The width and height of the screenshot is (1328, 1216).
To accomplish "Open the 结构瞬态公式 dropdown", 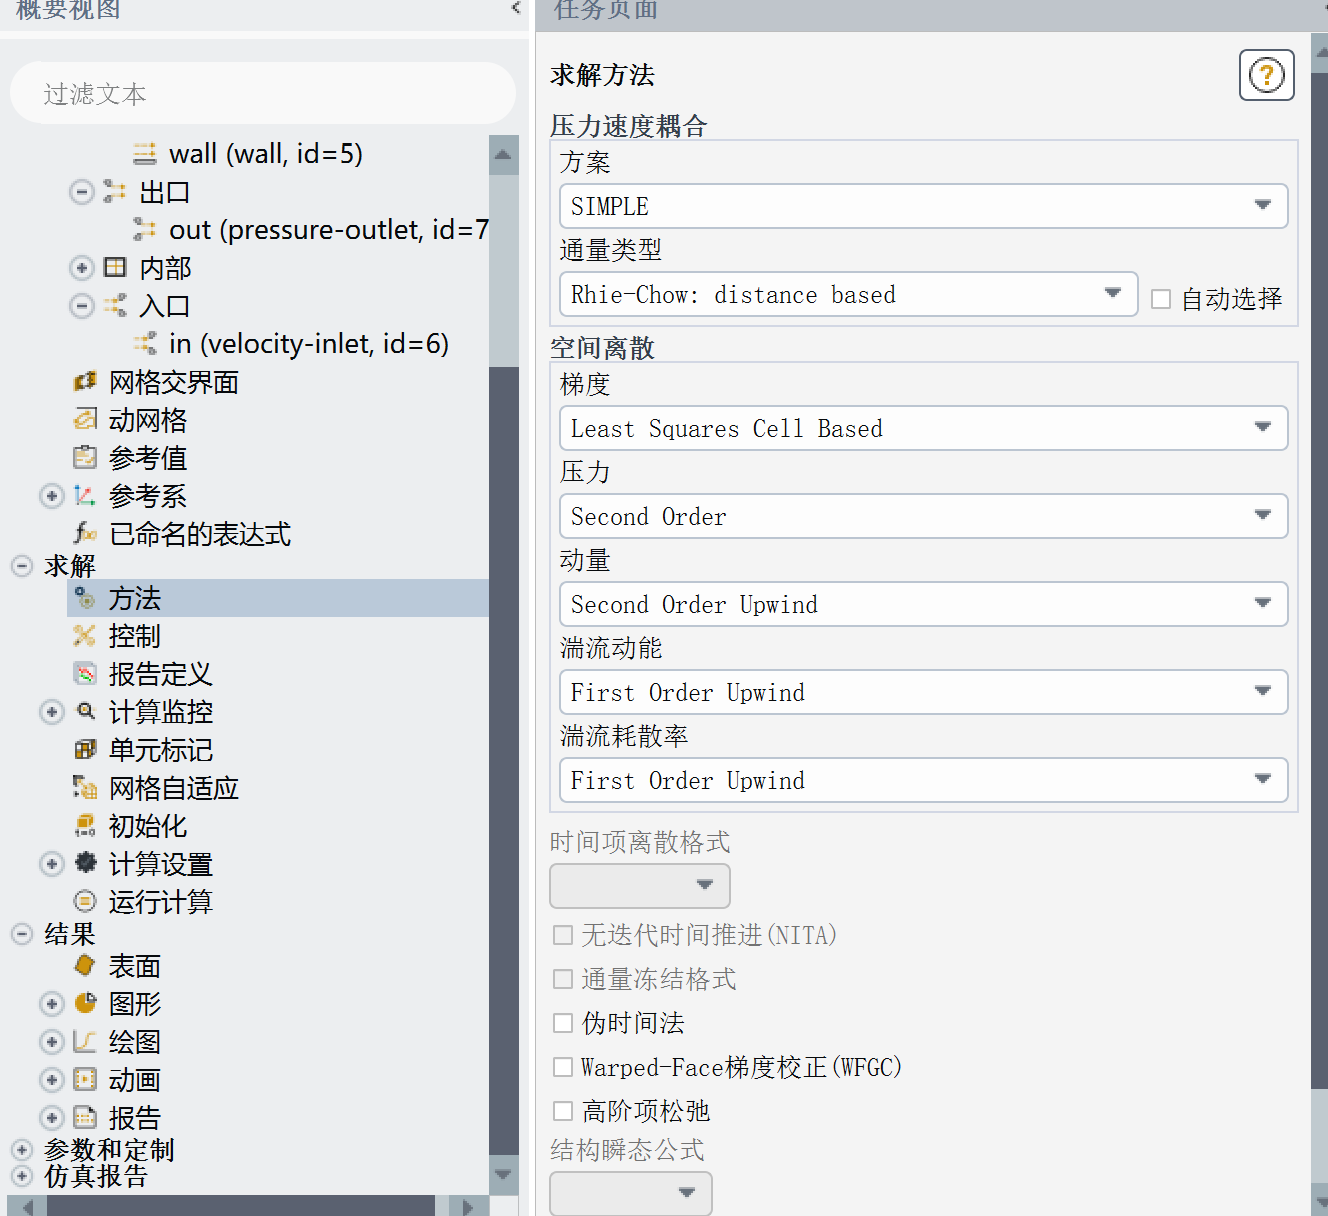I will click(x=631, y=1193).
